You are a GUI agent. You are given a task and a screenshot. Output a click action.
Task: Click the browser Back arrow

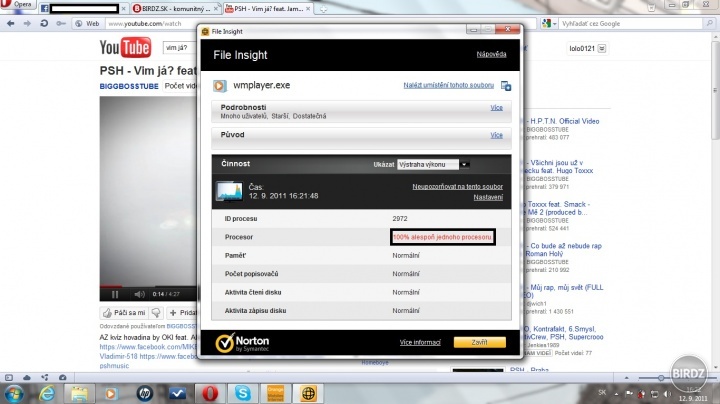pyautogui.click(x=11, y=23)
